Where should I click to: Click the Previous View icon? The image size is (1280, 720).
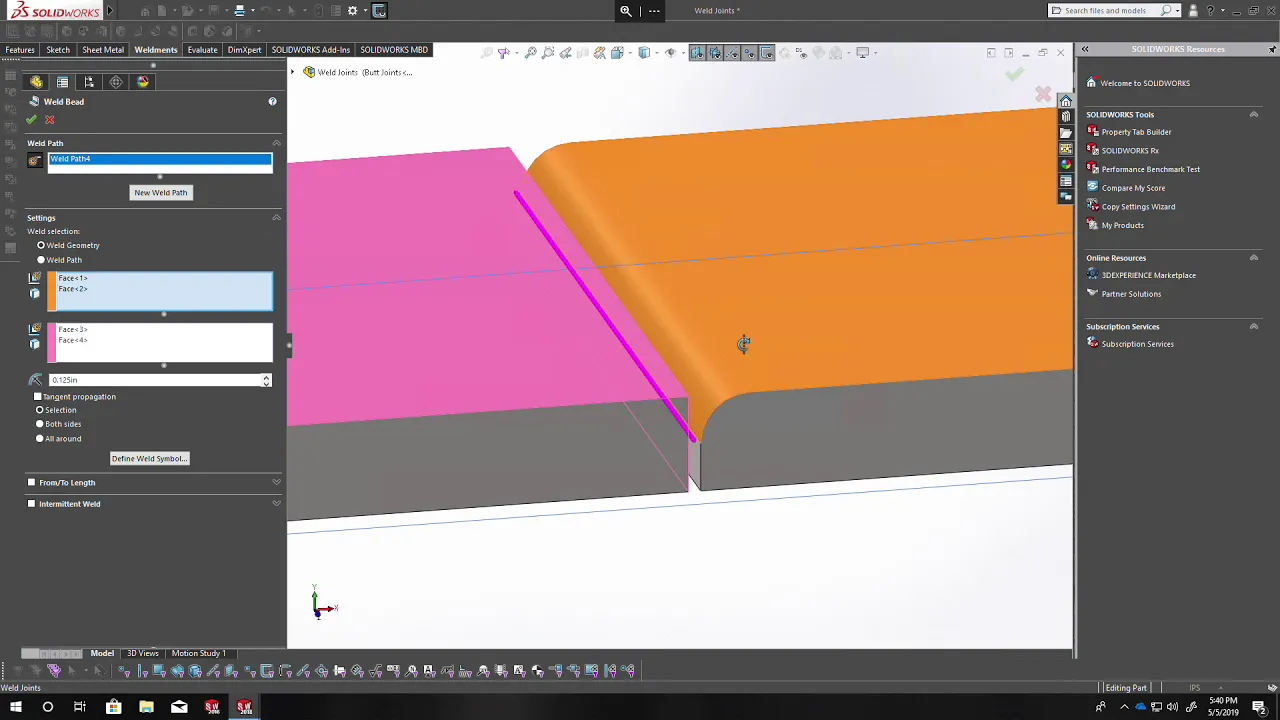pyautogui.click(x=566, y=53)
